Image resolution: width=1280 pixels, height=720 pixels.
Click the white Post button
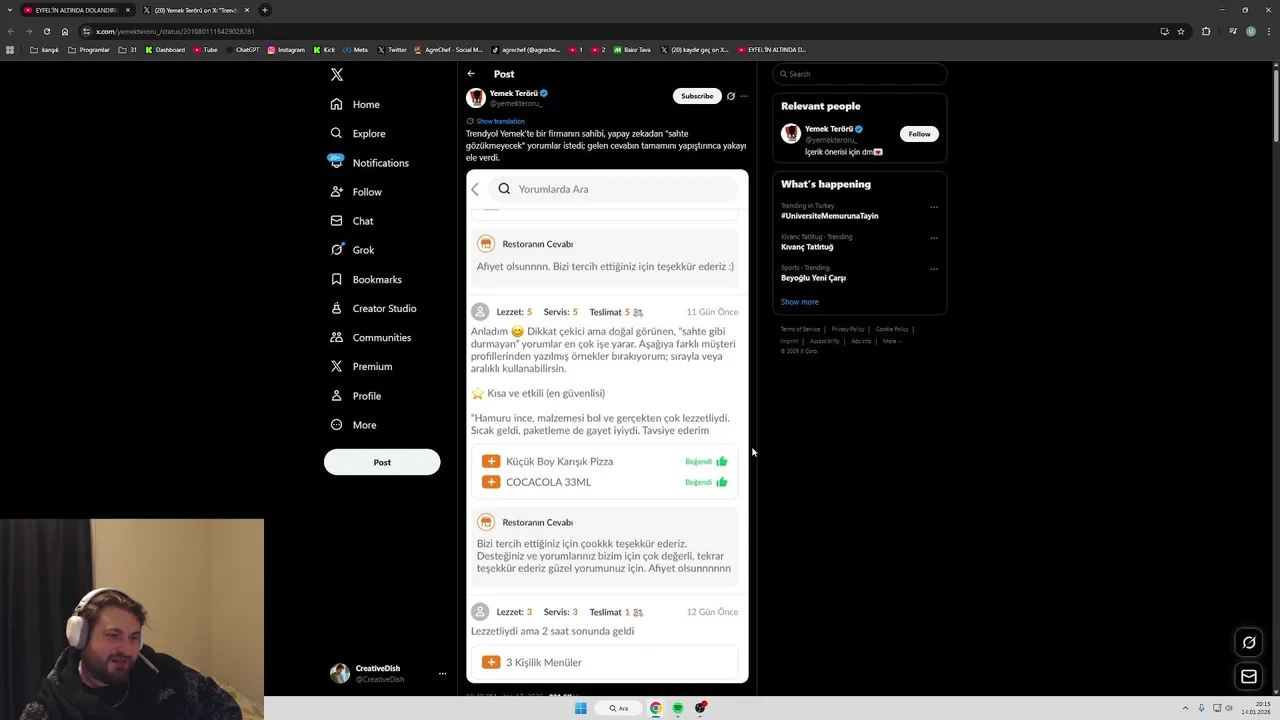[x=382, y=462]
